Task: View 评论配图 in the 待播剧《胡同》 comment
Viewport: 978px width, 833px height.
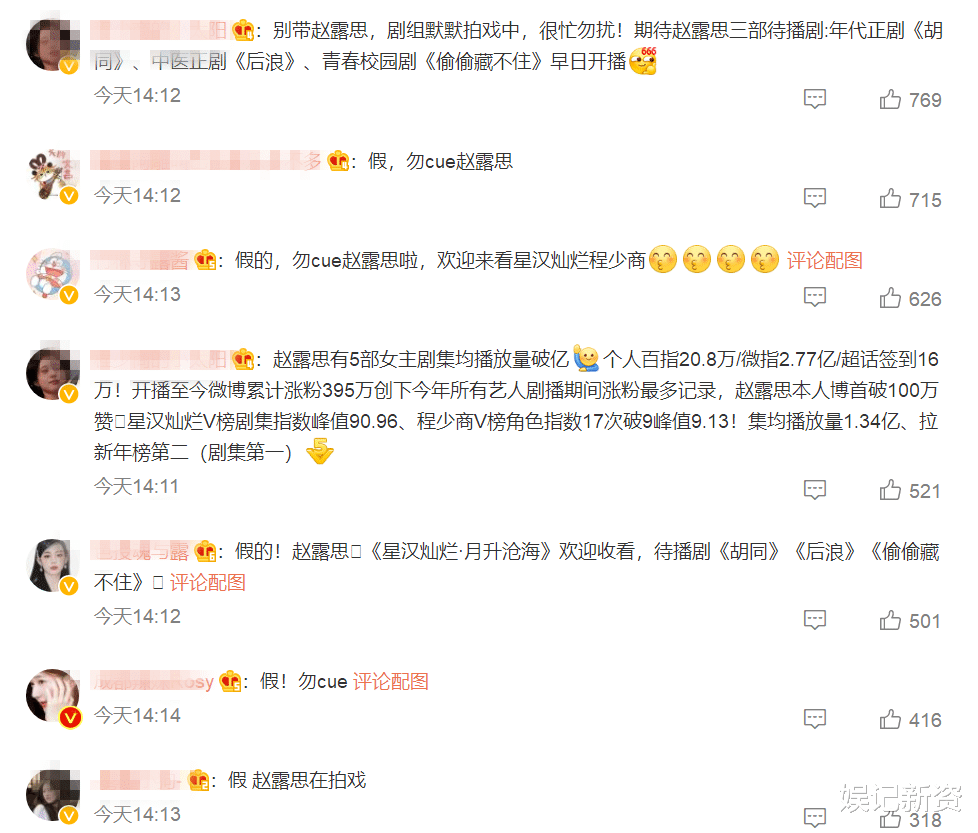Action: point(208,582)
